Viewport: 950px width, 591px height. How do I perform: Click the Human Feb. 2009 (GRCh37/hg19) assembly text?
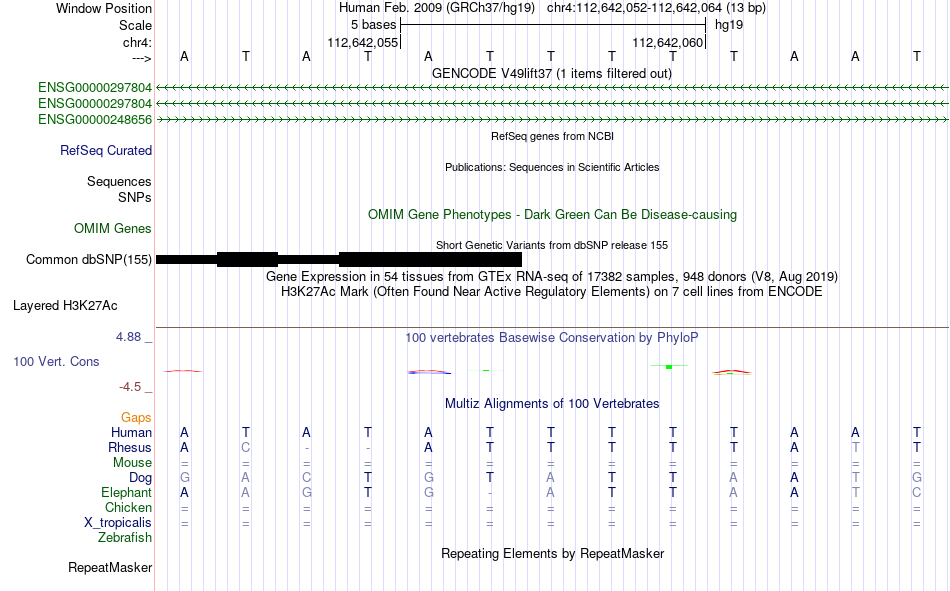point(437,8)
